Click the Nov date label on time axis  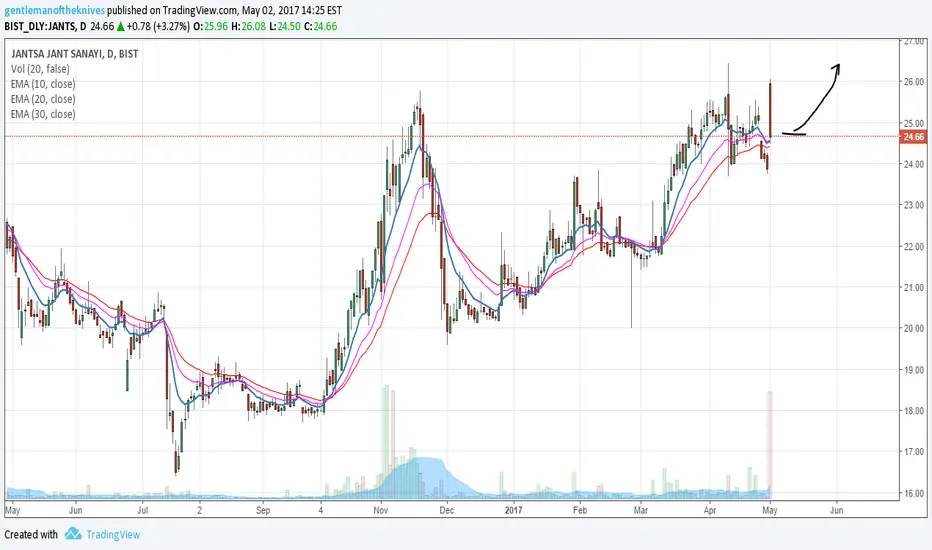(381, 510)
